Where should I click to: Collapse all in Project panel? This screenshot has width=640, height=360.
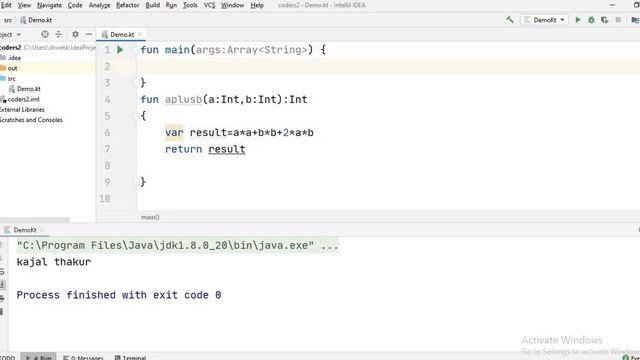pyautogui.click(x=58, y=34)
